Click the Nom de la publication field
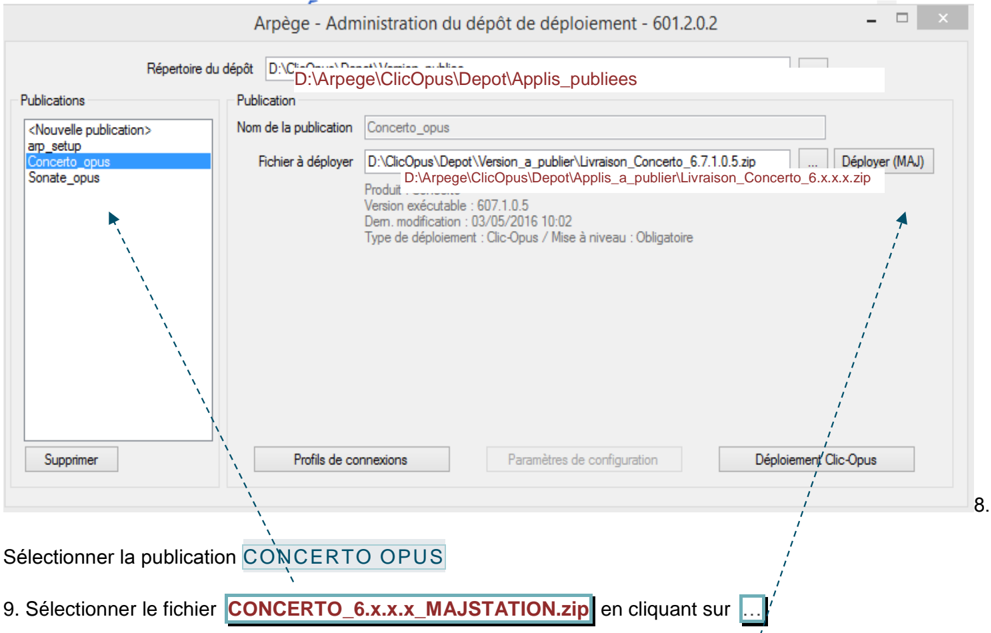Viewport: 991px width, 633px height. (595, 128)
